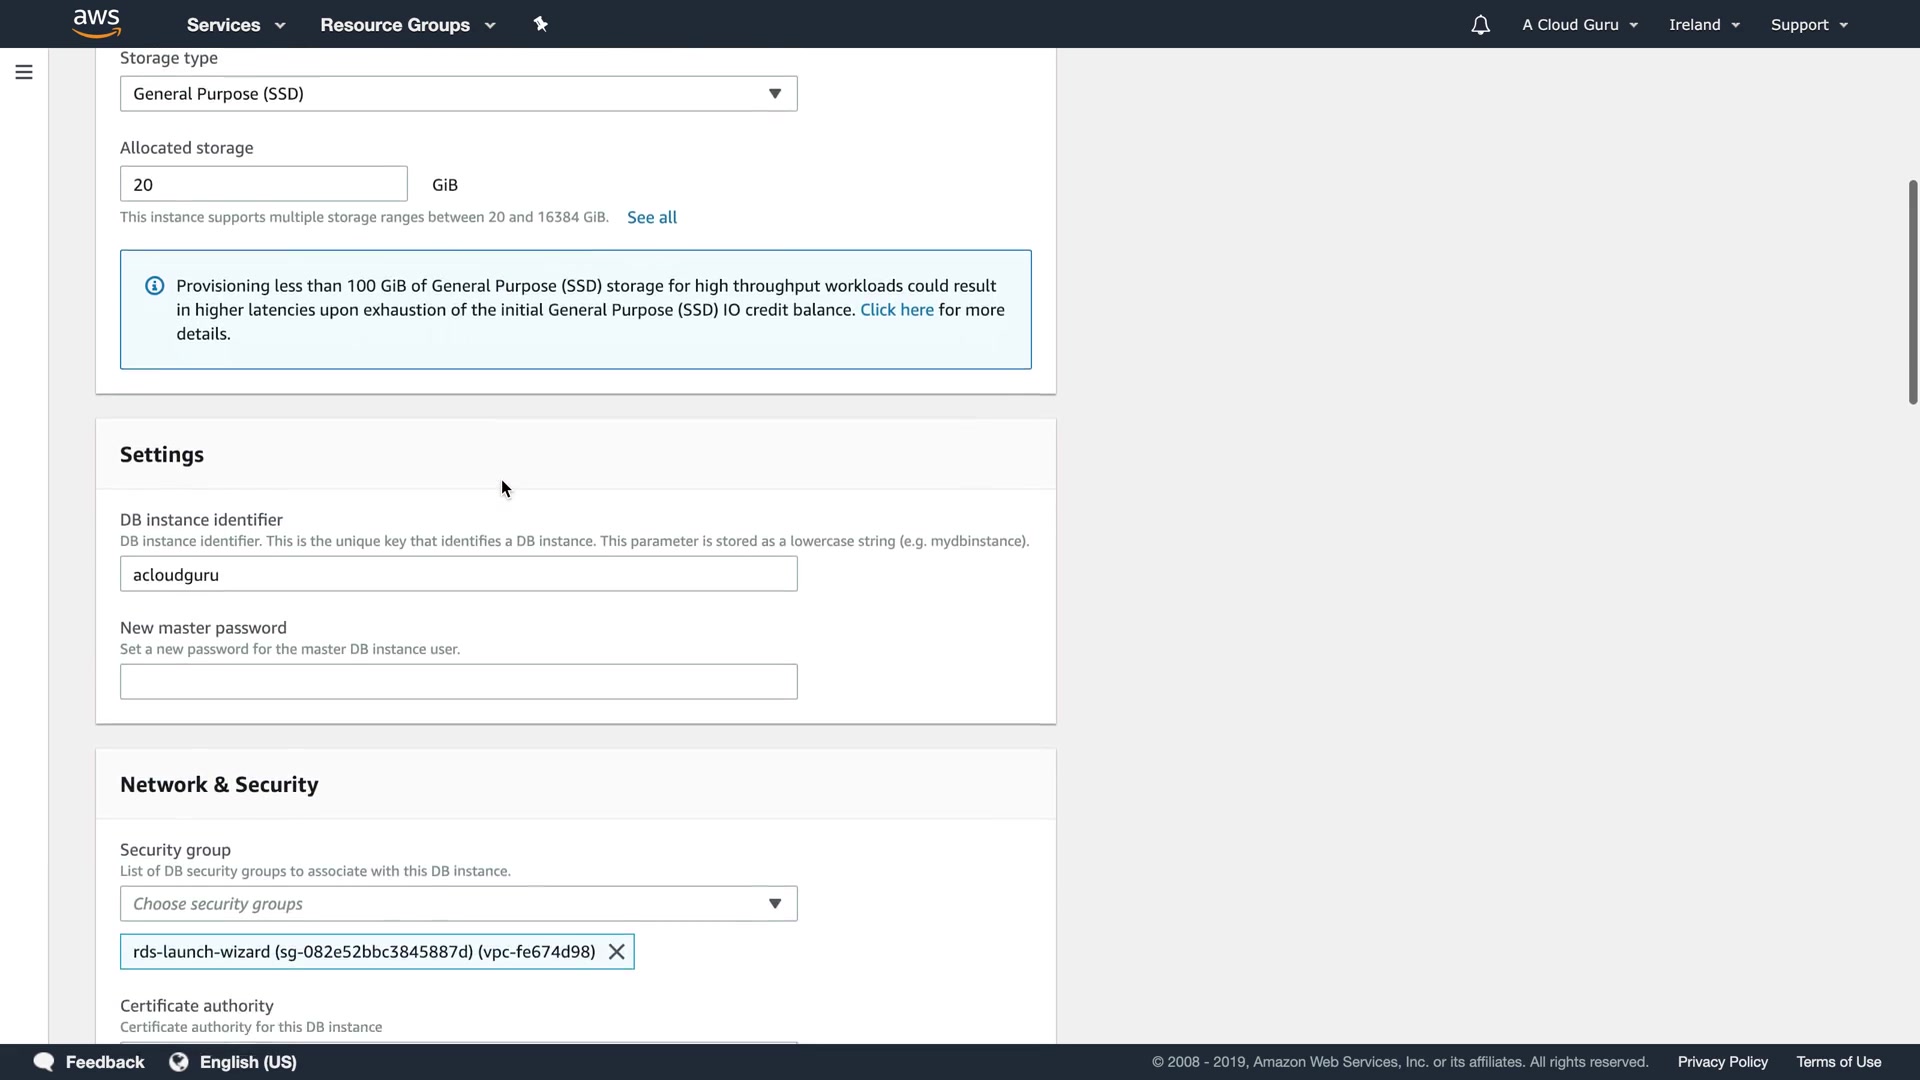Click the See all storage ranges link
This screenshot has width=1920, height=1080.
652,217
